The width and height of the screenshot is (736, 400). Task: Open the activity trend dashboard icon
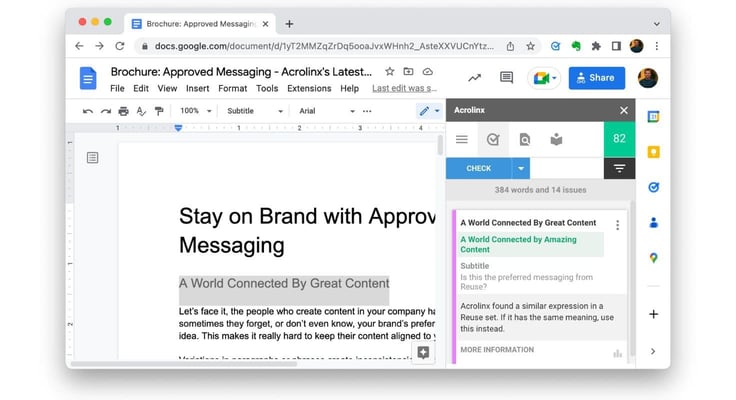(475, 78)
